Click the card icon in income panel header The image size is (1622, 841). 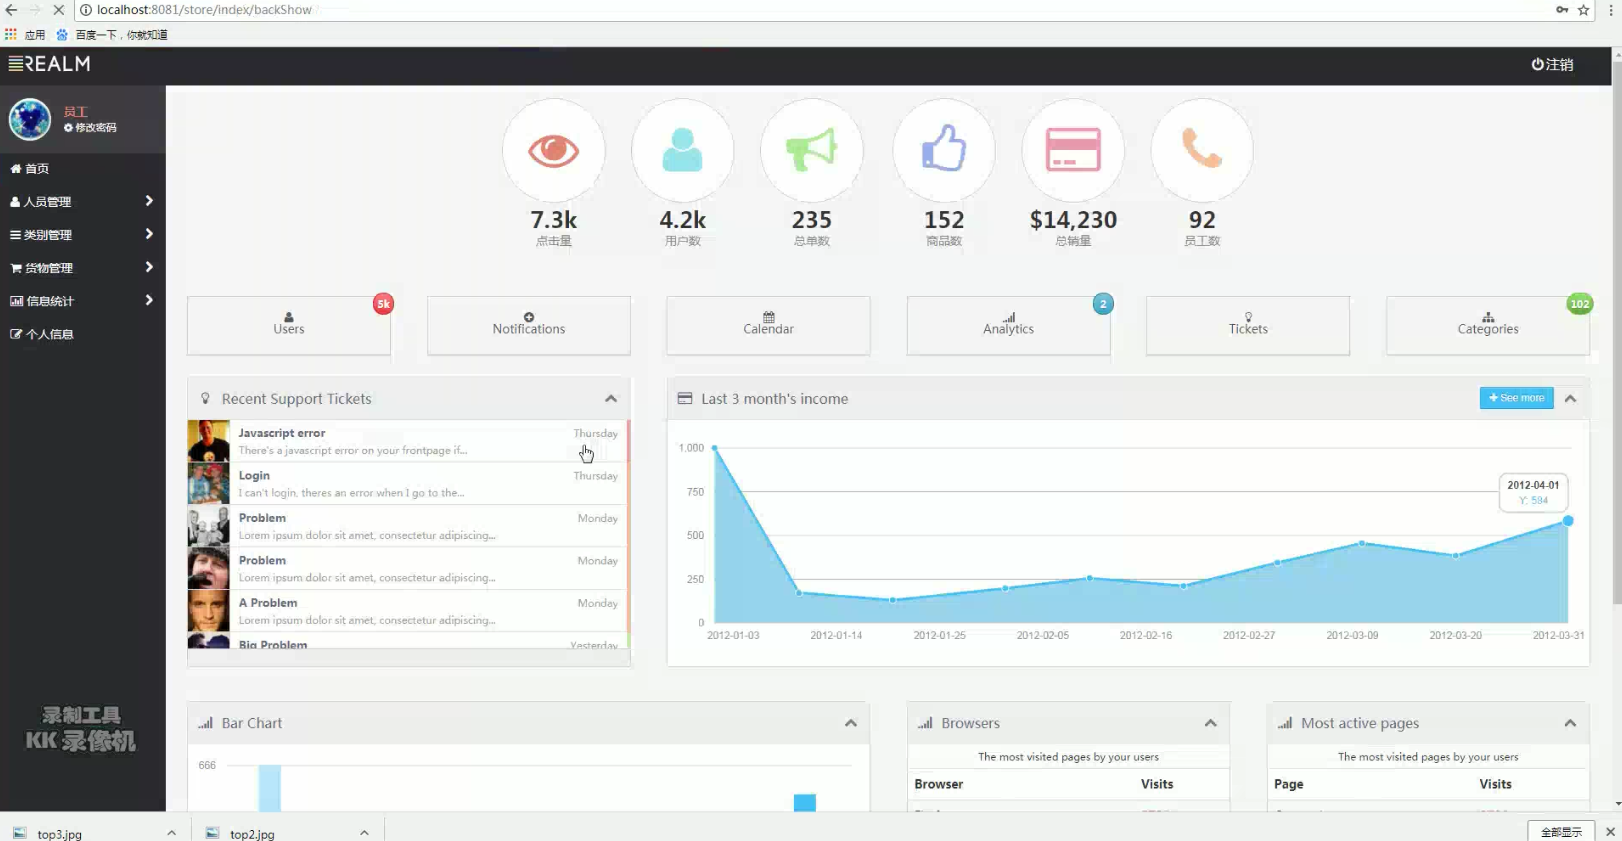685,398
